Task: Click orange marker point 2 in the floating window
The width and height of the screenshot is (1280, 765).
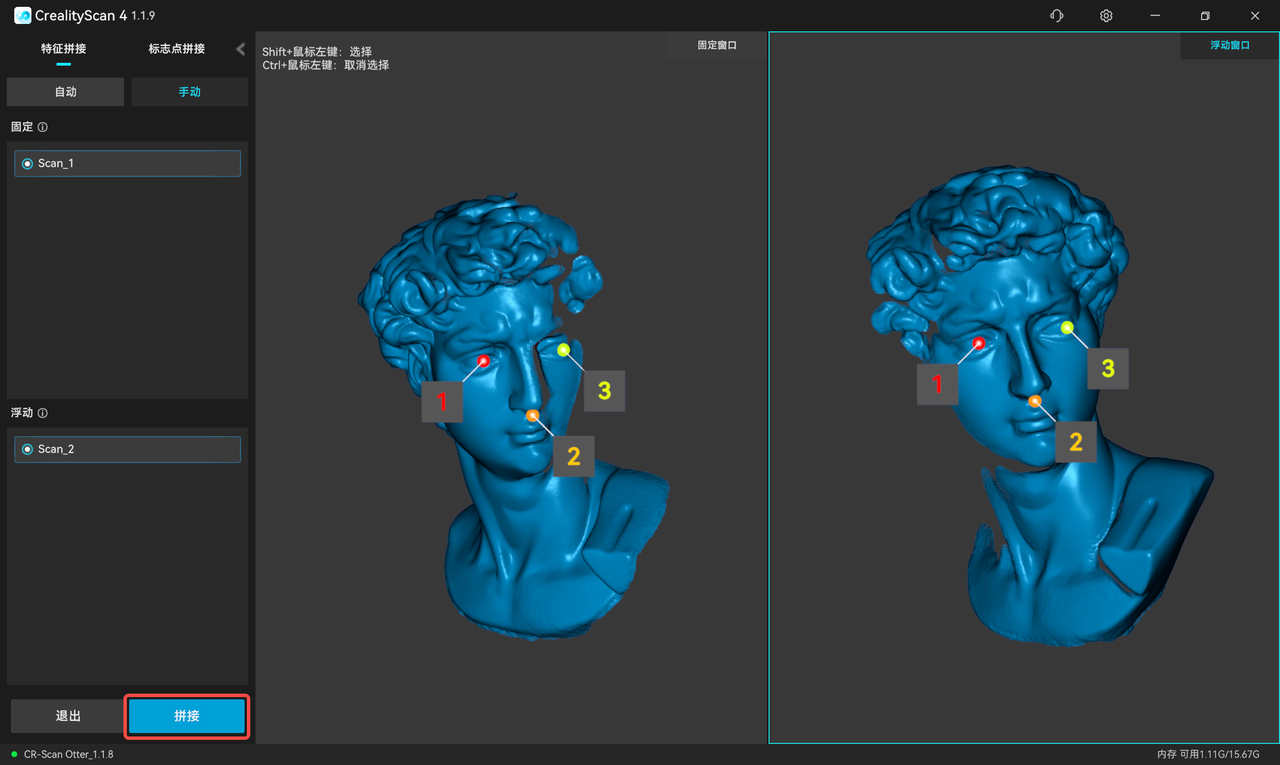Action: click(1035, 401)
